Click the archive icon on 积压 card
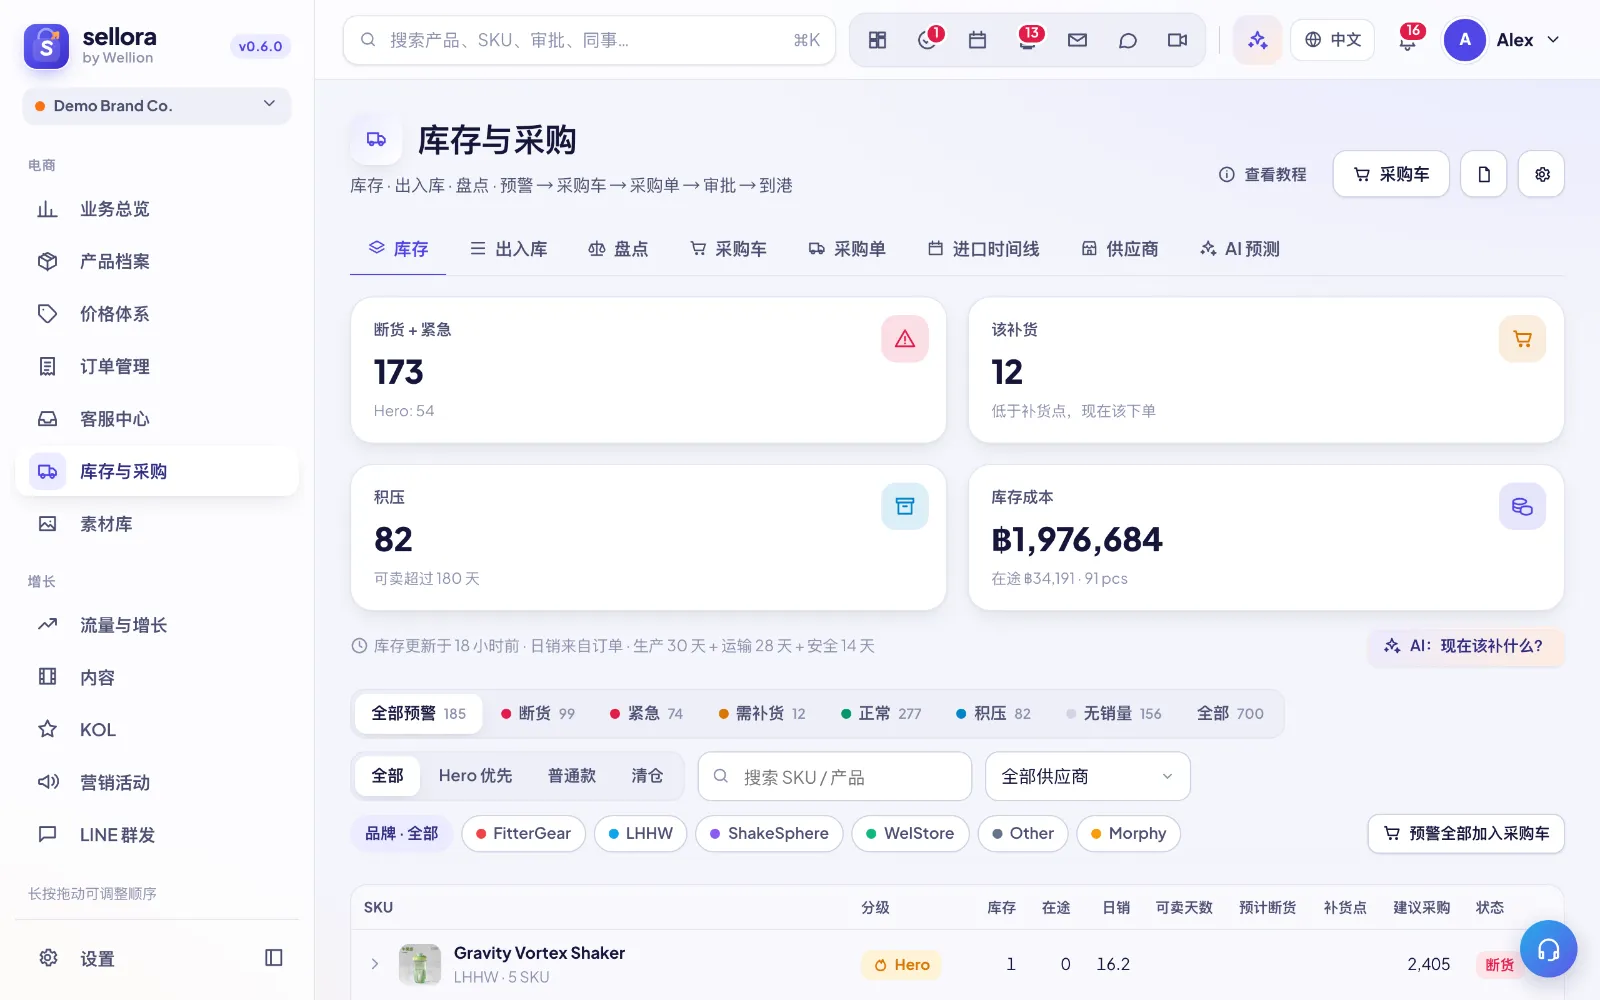This screenshot has height=1000, width=1600. coord(905,506)
